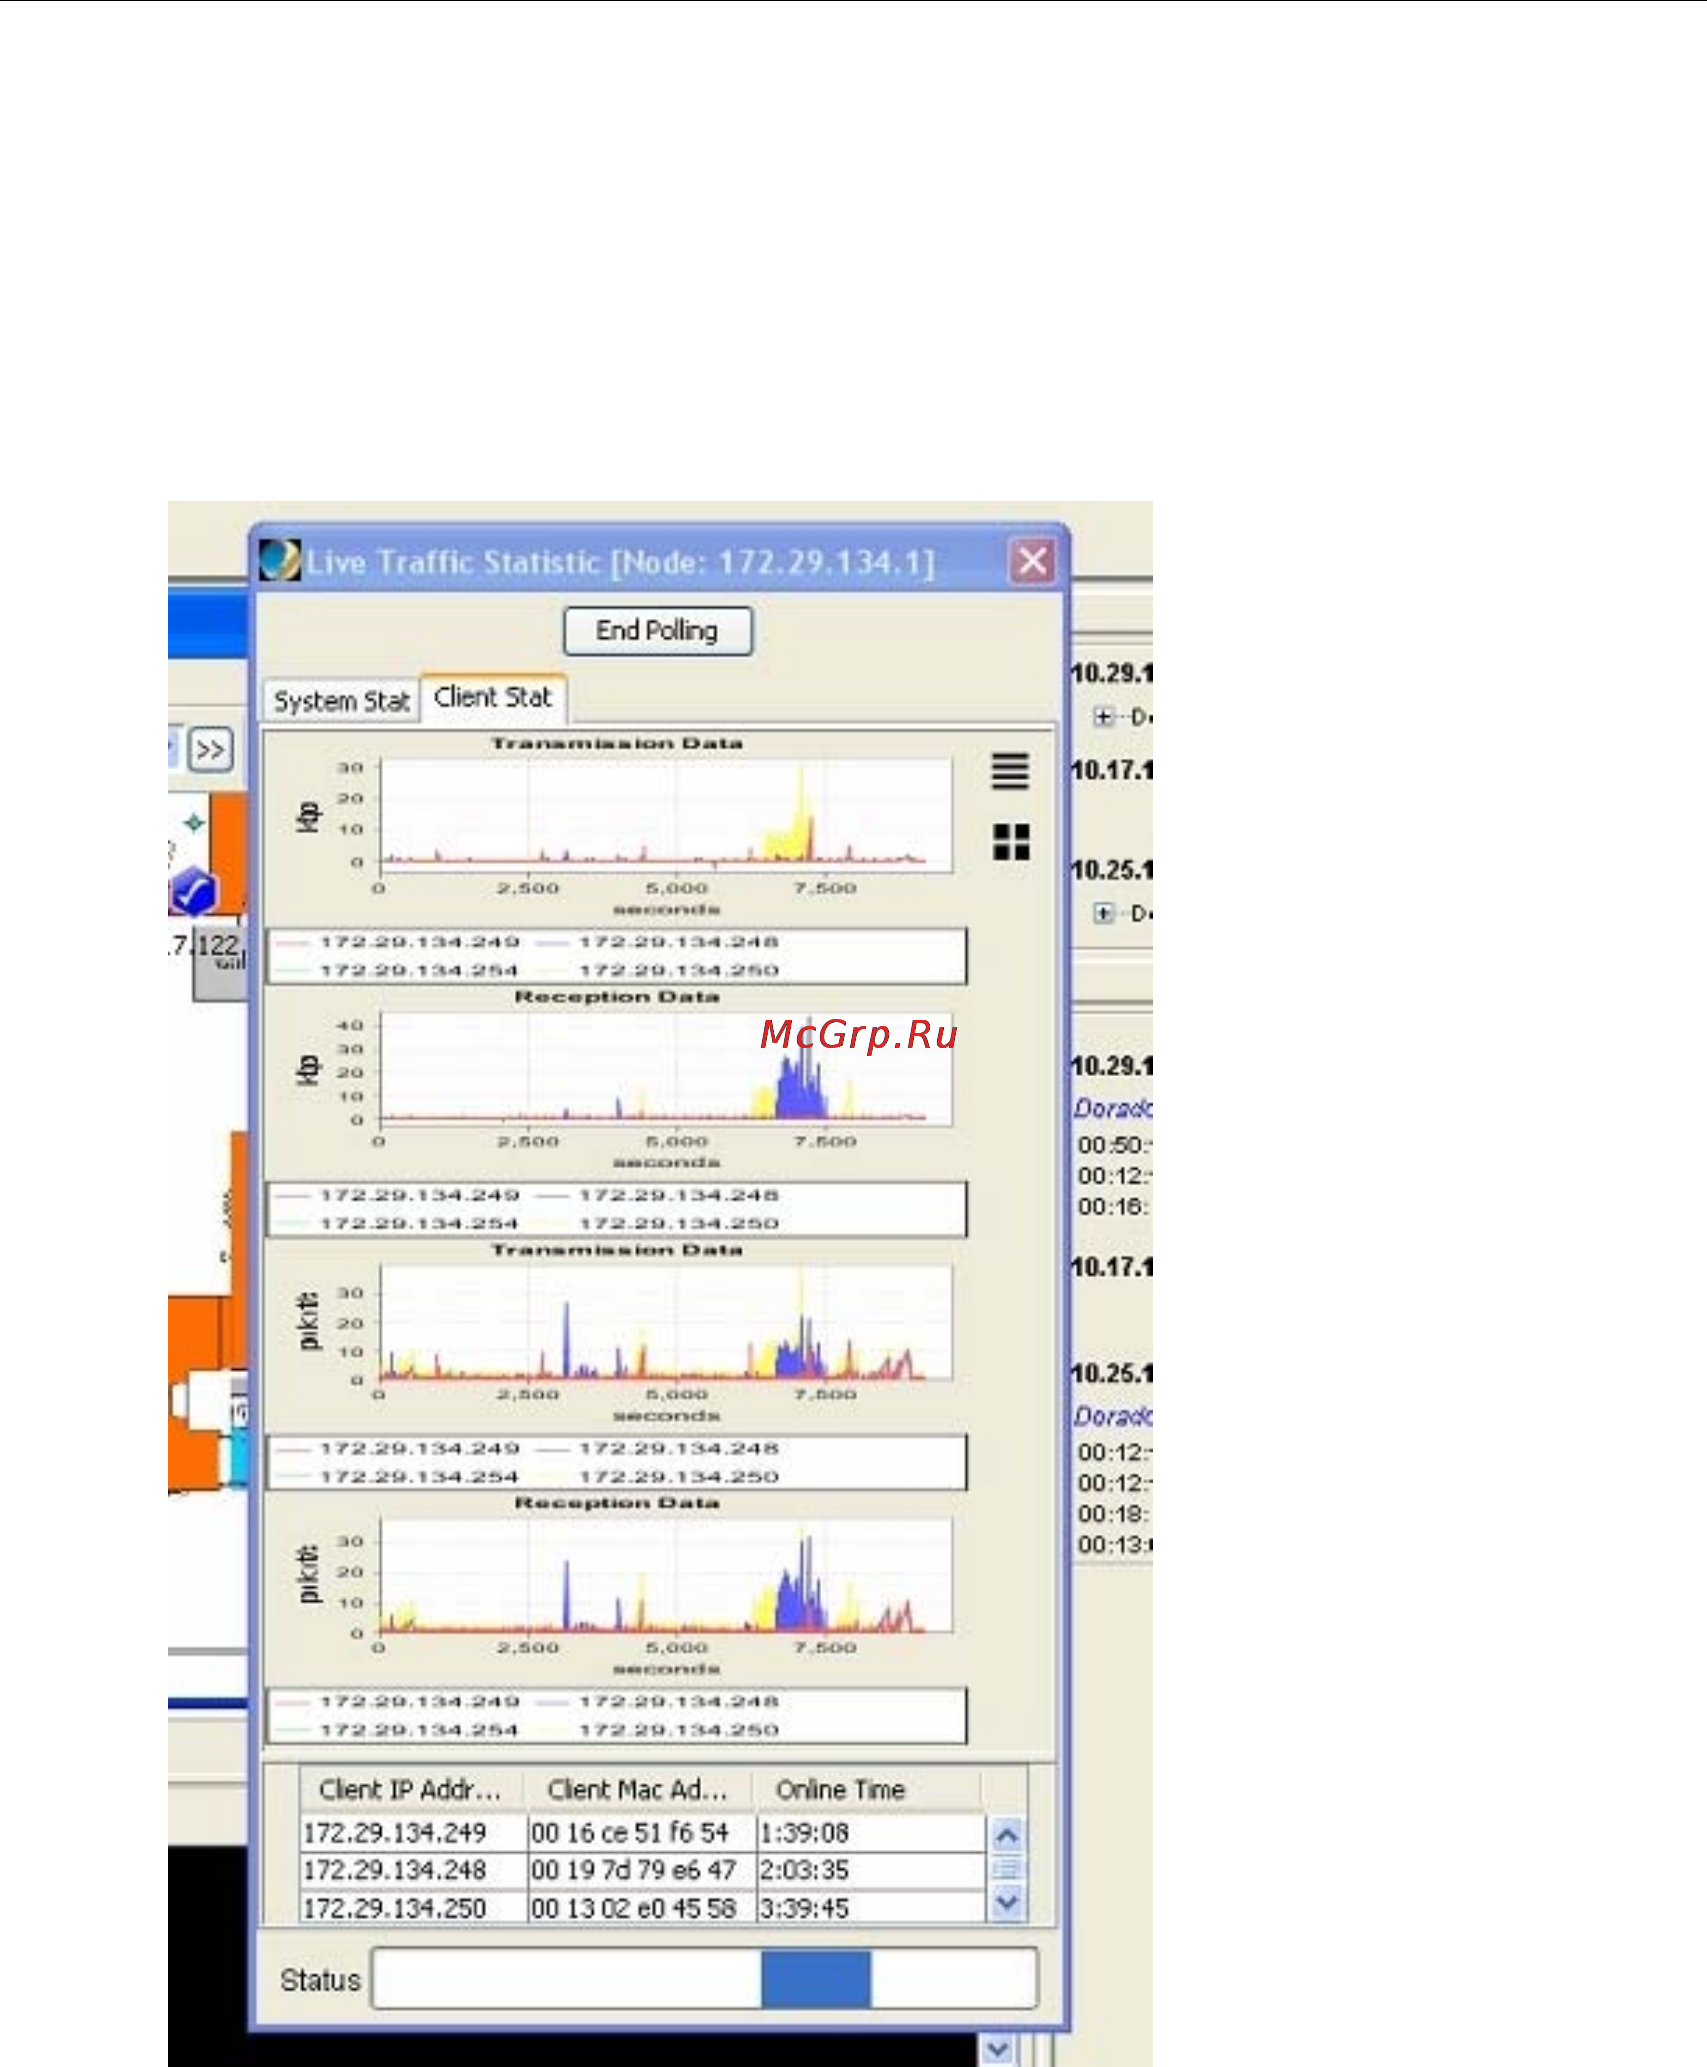Select 00:18 entry in right panel

click(x=1112, y=1514)
